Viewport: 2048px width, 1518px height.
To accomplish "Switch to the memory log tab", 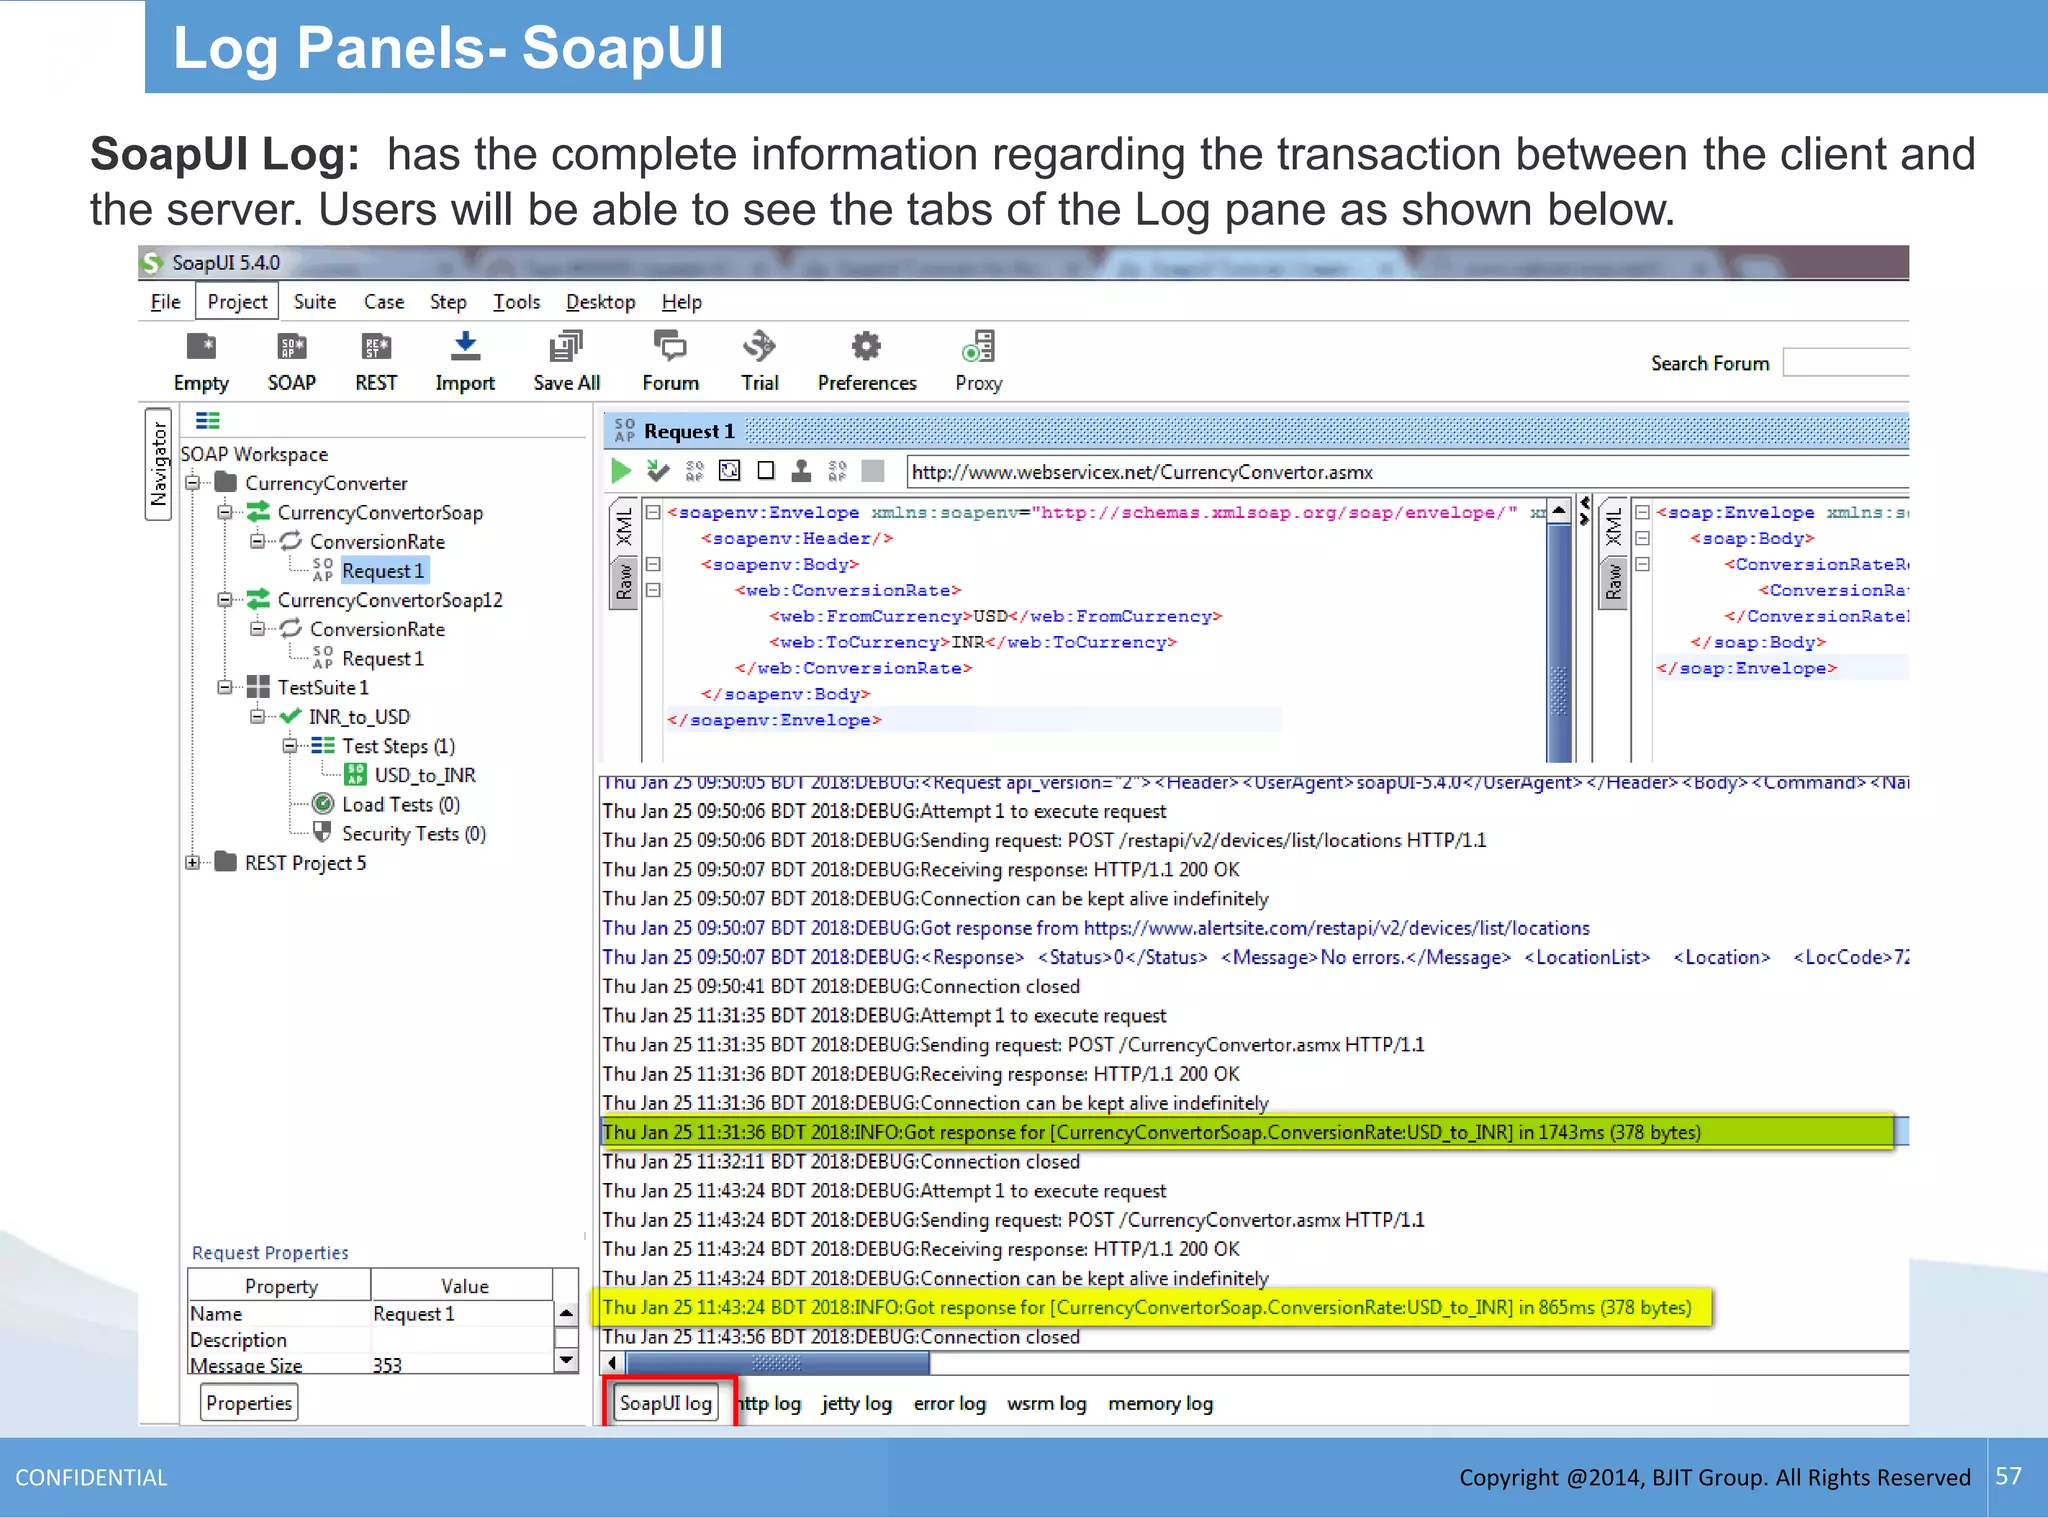I will pyautogui.click(x=1160, y=1403).
